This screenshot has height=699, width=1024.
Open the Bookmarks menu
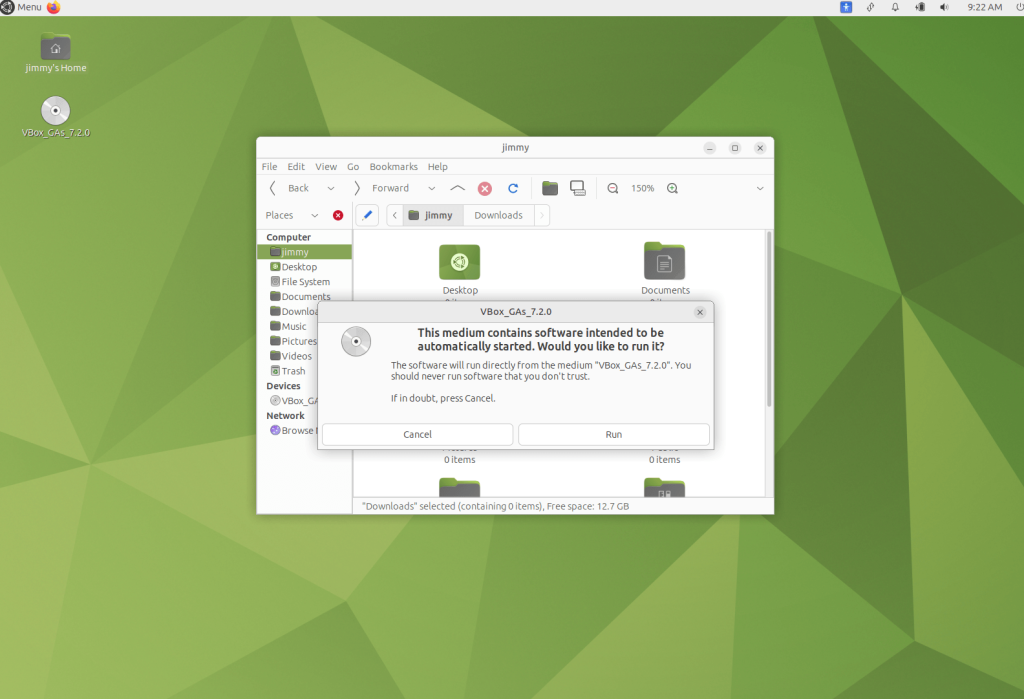[x=393, y=167]
